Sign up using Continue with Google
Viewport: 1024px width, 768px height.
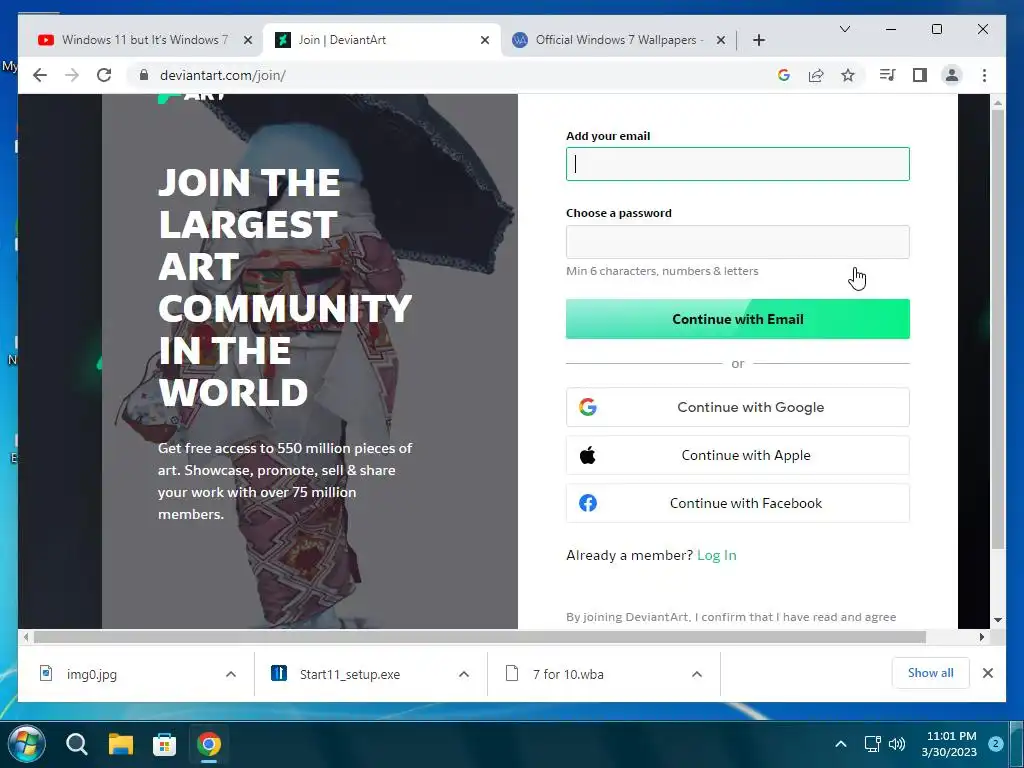(x=737, y=407)
